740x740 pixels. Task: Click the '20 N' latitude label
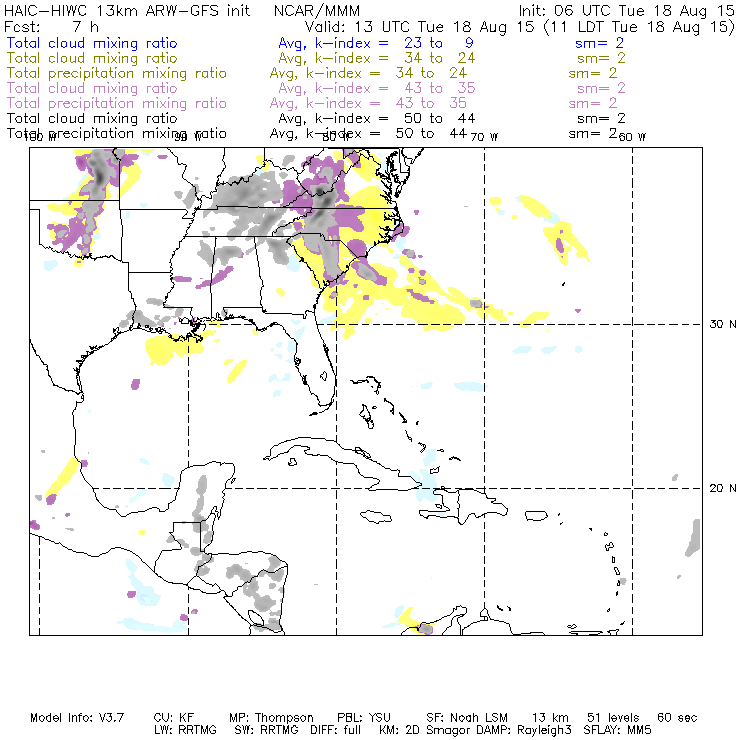coord(723,488)
